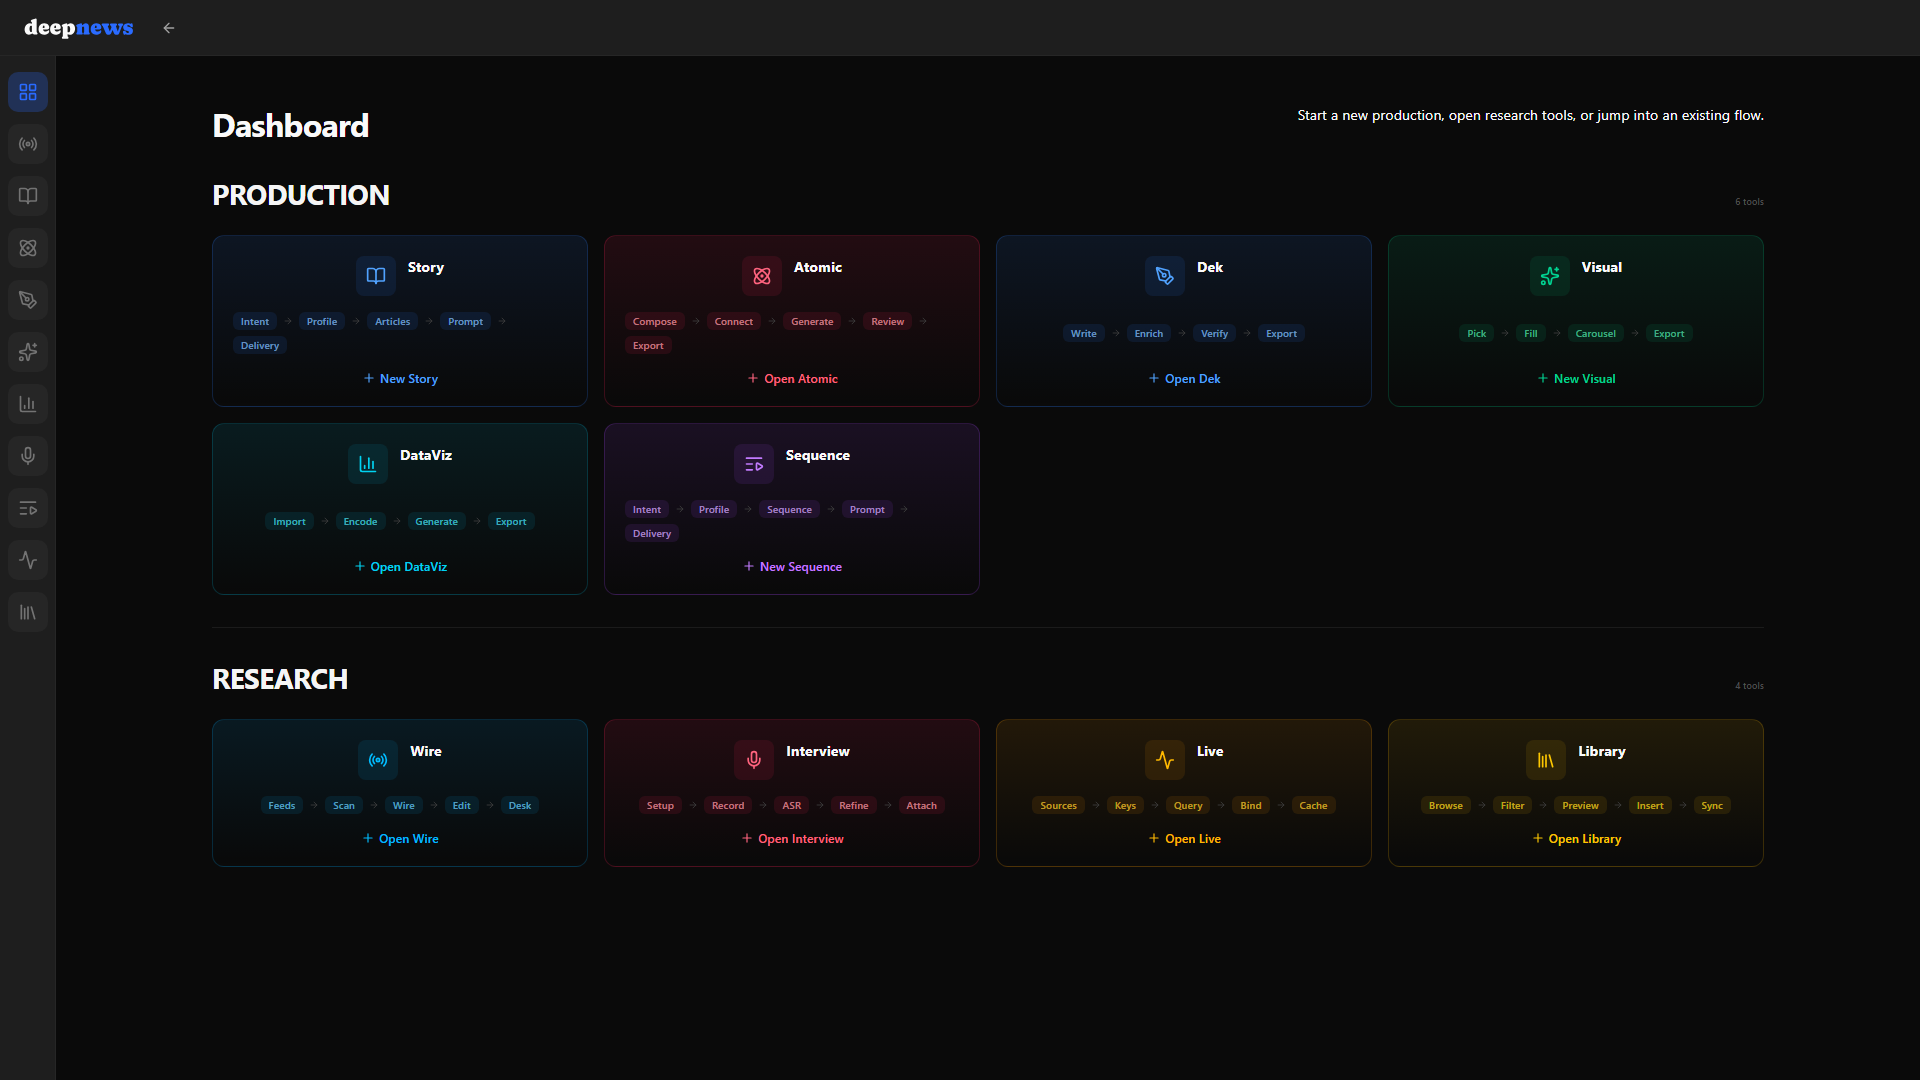1920x1080 pixels.
Task: Open the Dashboard grid icon in sidebar
Action: (x=28, y=92)
